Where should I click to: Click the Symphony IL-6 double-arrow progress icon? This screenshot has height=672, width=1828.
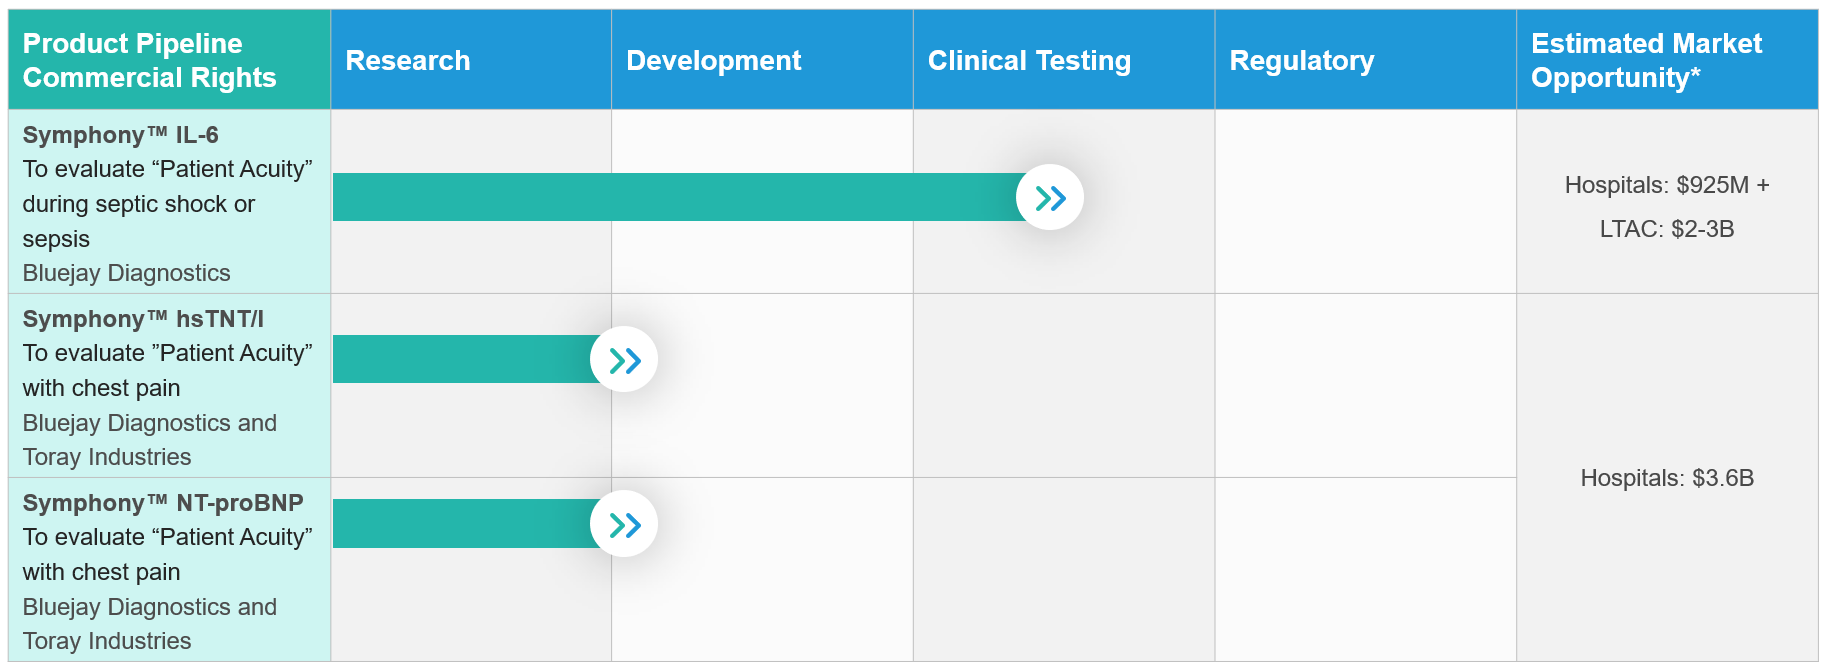point(1050,198)
